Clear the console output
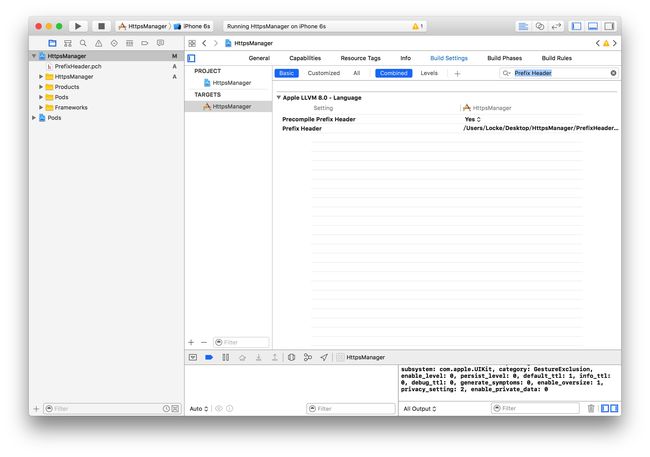This screenshot has width=650, height=457. pos(591,409)
